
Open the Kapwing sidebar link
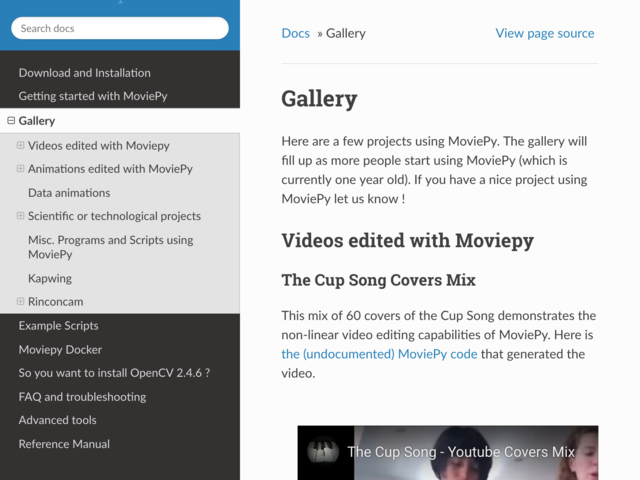(50, 278)
